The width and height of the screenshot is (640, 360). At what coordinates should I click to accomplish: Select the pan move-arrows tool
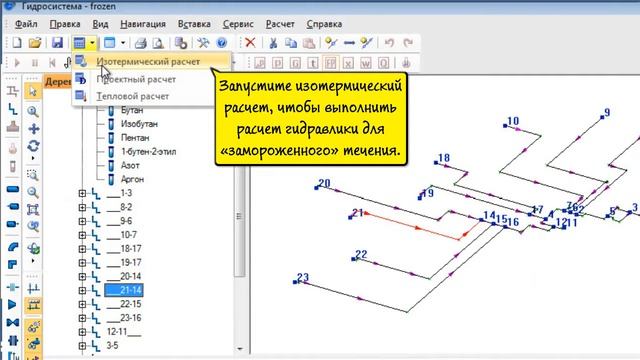(x=33, y=129)
